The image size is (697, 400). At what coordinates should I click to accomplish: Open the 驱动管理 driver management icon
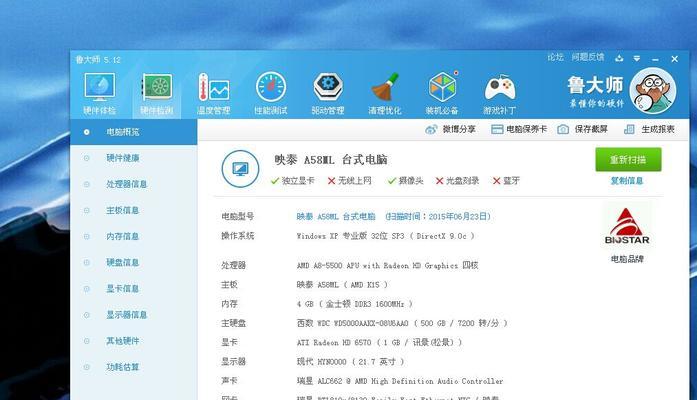(x=328, y=87)
